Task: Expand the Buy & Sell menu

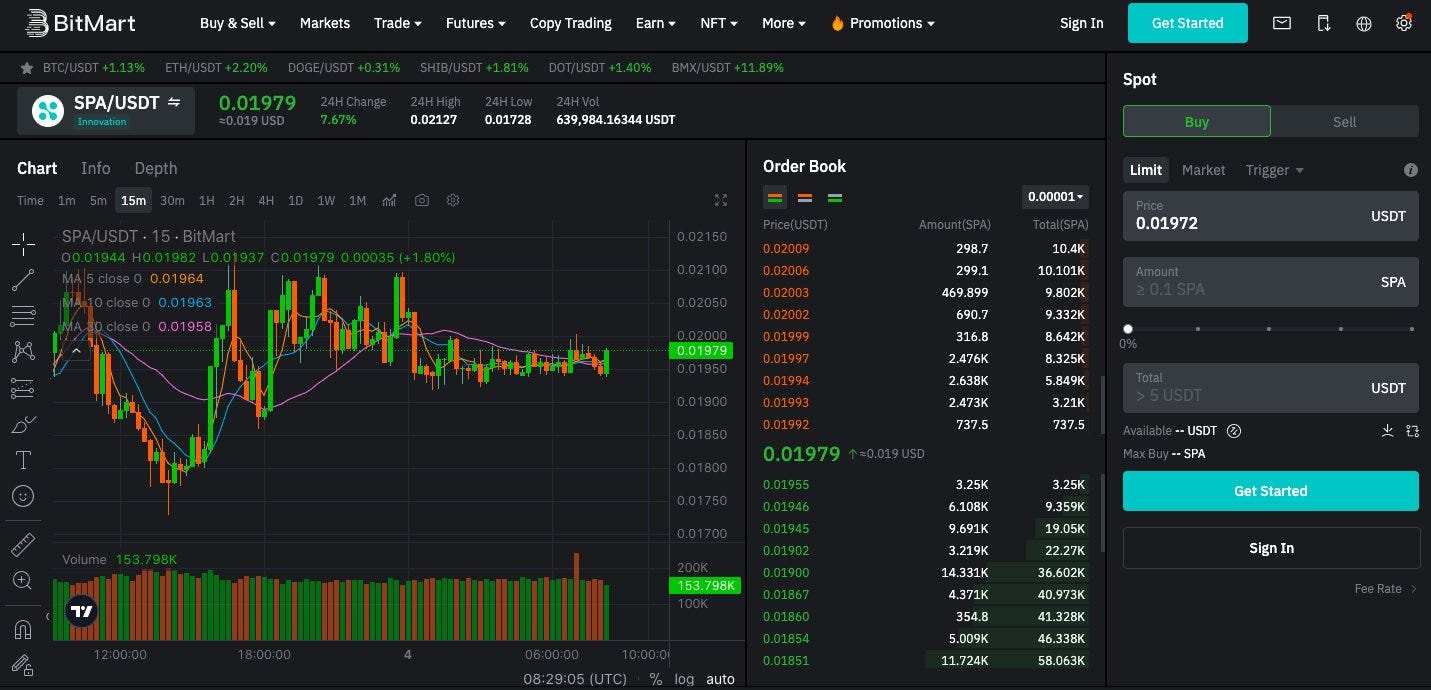Action: 238,23
